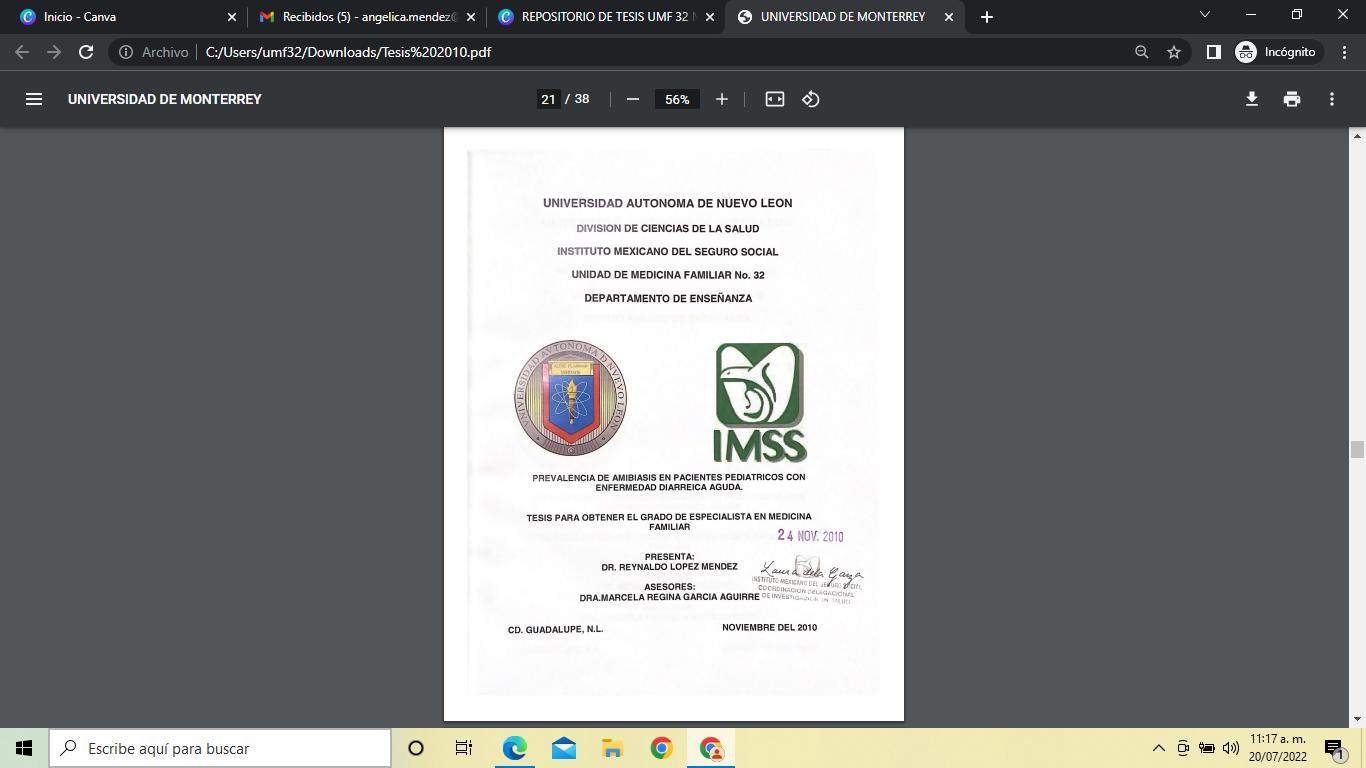Zoom out the PDF with minus button
Image resolution: width=1366 pixels, height=768 pixels.
click(x=632, y=99)
